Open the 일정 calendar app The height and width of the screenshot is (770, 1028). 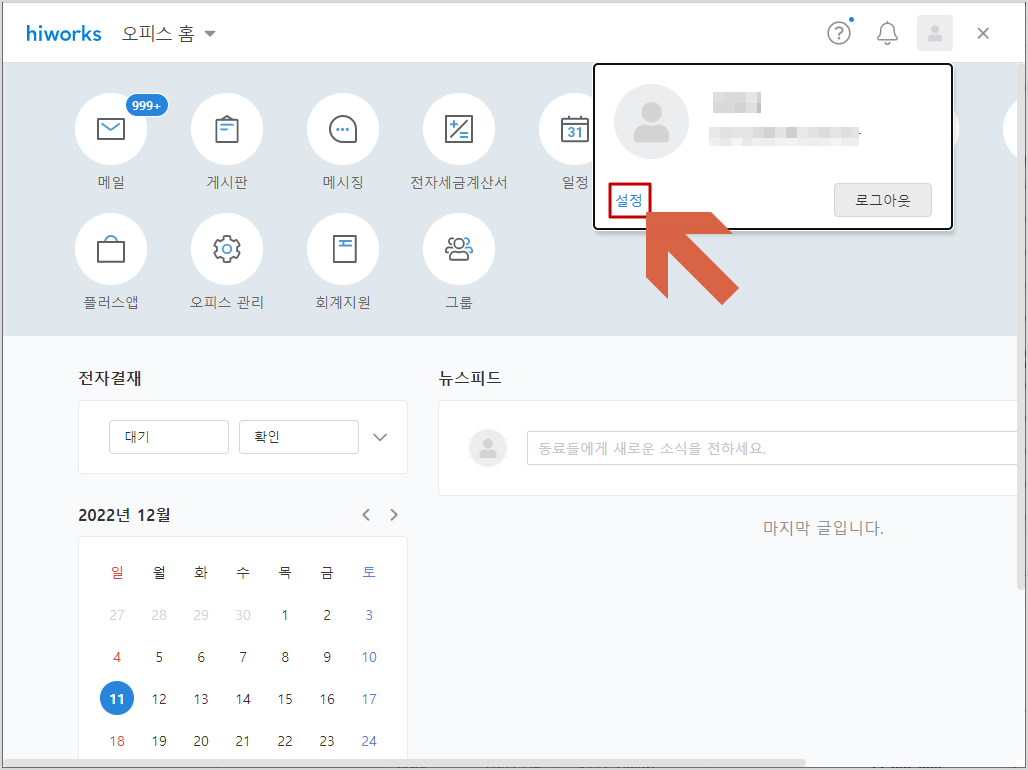click(x=575, y=128)
